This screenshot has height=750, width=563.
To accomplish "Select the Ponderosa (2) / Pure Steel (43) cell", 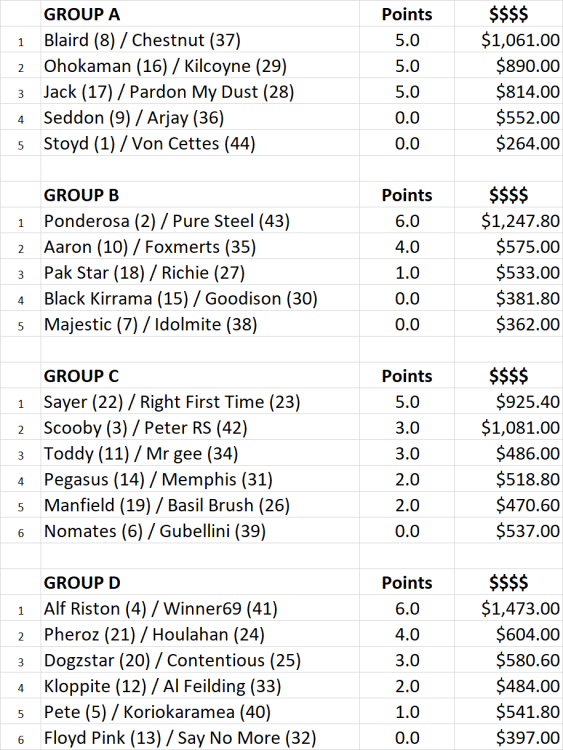I will 200,221.
